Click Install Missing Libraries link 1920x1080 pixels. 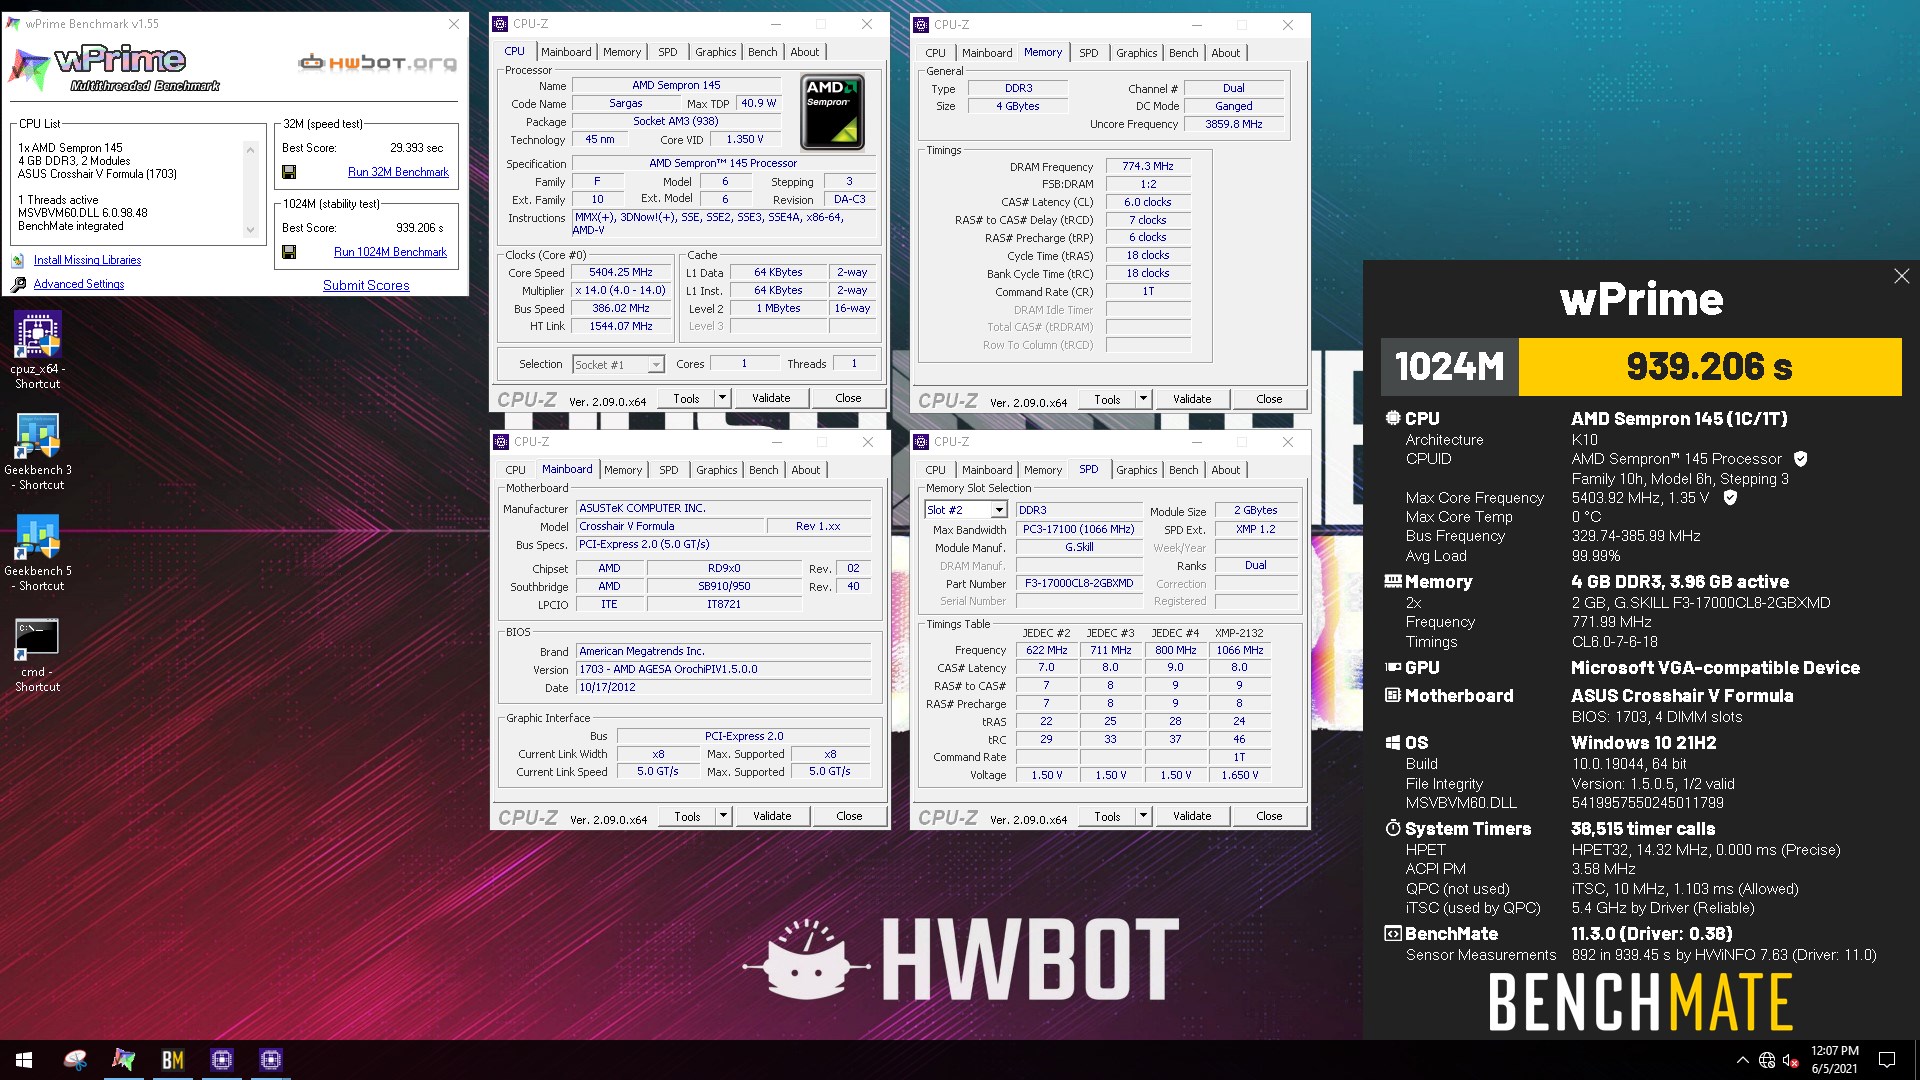(x=87, y=260)
